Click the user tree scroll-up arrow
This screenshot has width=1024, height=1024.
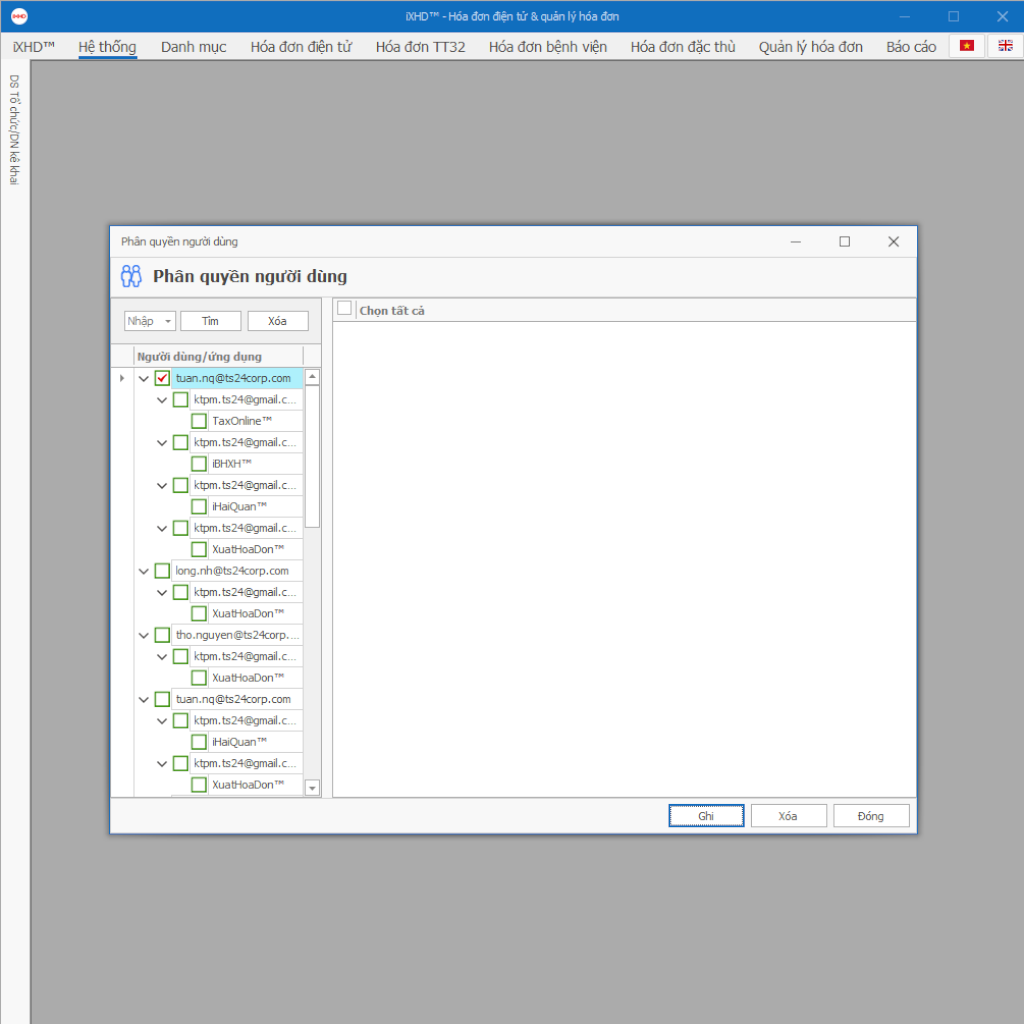[312, 377]
